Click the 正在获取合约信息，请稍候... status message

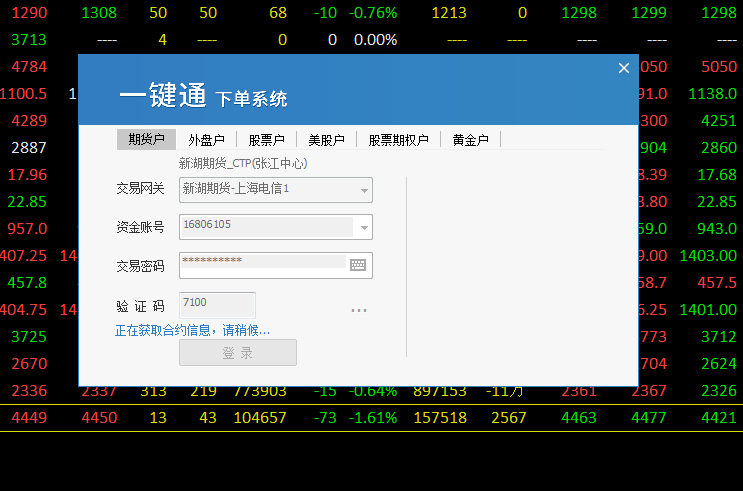[x=192, y=330]
